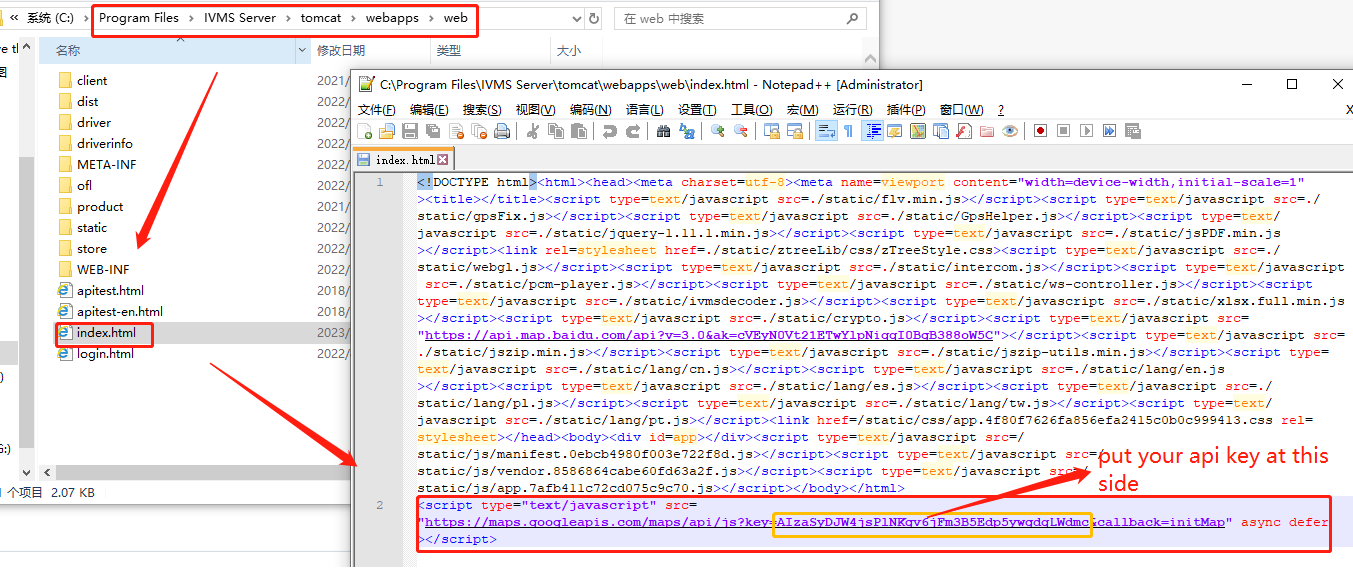Viewport: 1353px width, 570px height.
Task: Save current recorded macro icon
Action: click(1132, 131)
